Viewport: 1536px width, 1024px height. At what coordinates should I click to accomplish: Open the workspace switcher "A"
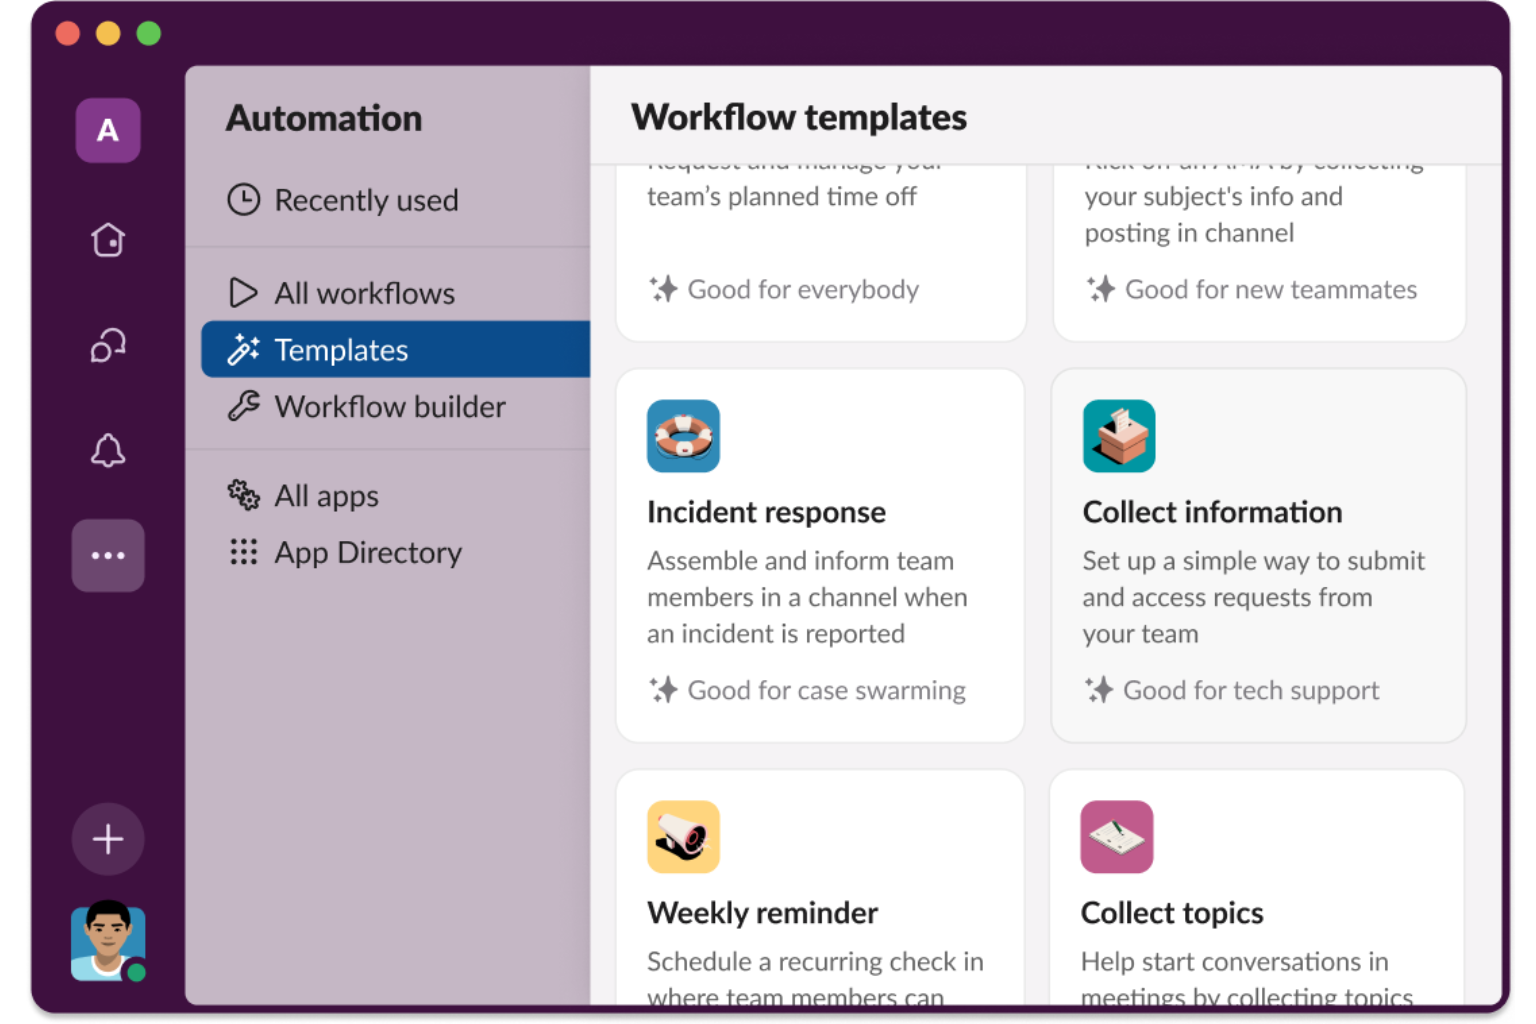click(x=108, y=130)
